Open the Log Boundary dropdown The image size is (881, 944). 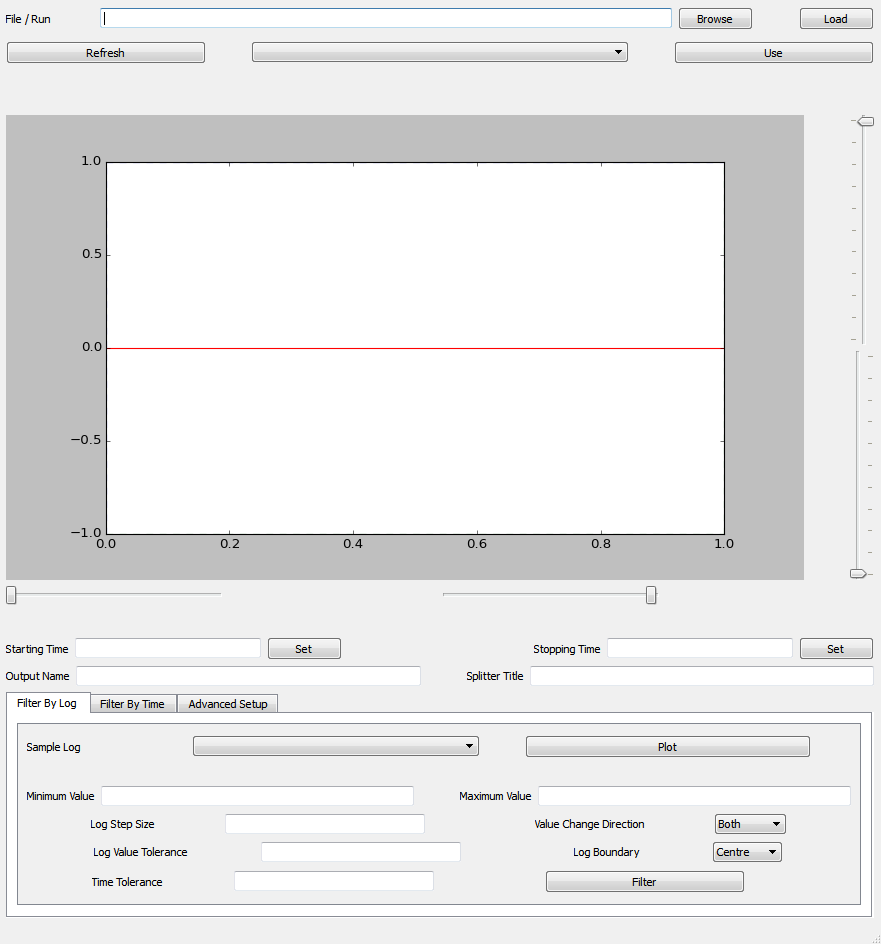pos(747,852)
